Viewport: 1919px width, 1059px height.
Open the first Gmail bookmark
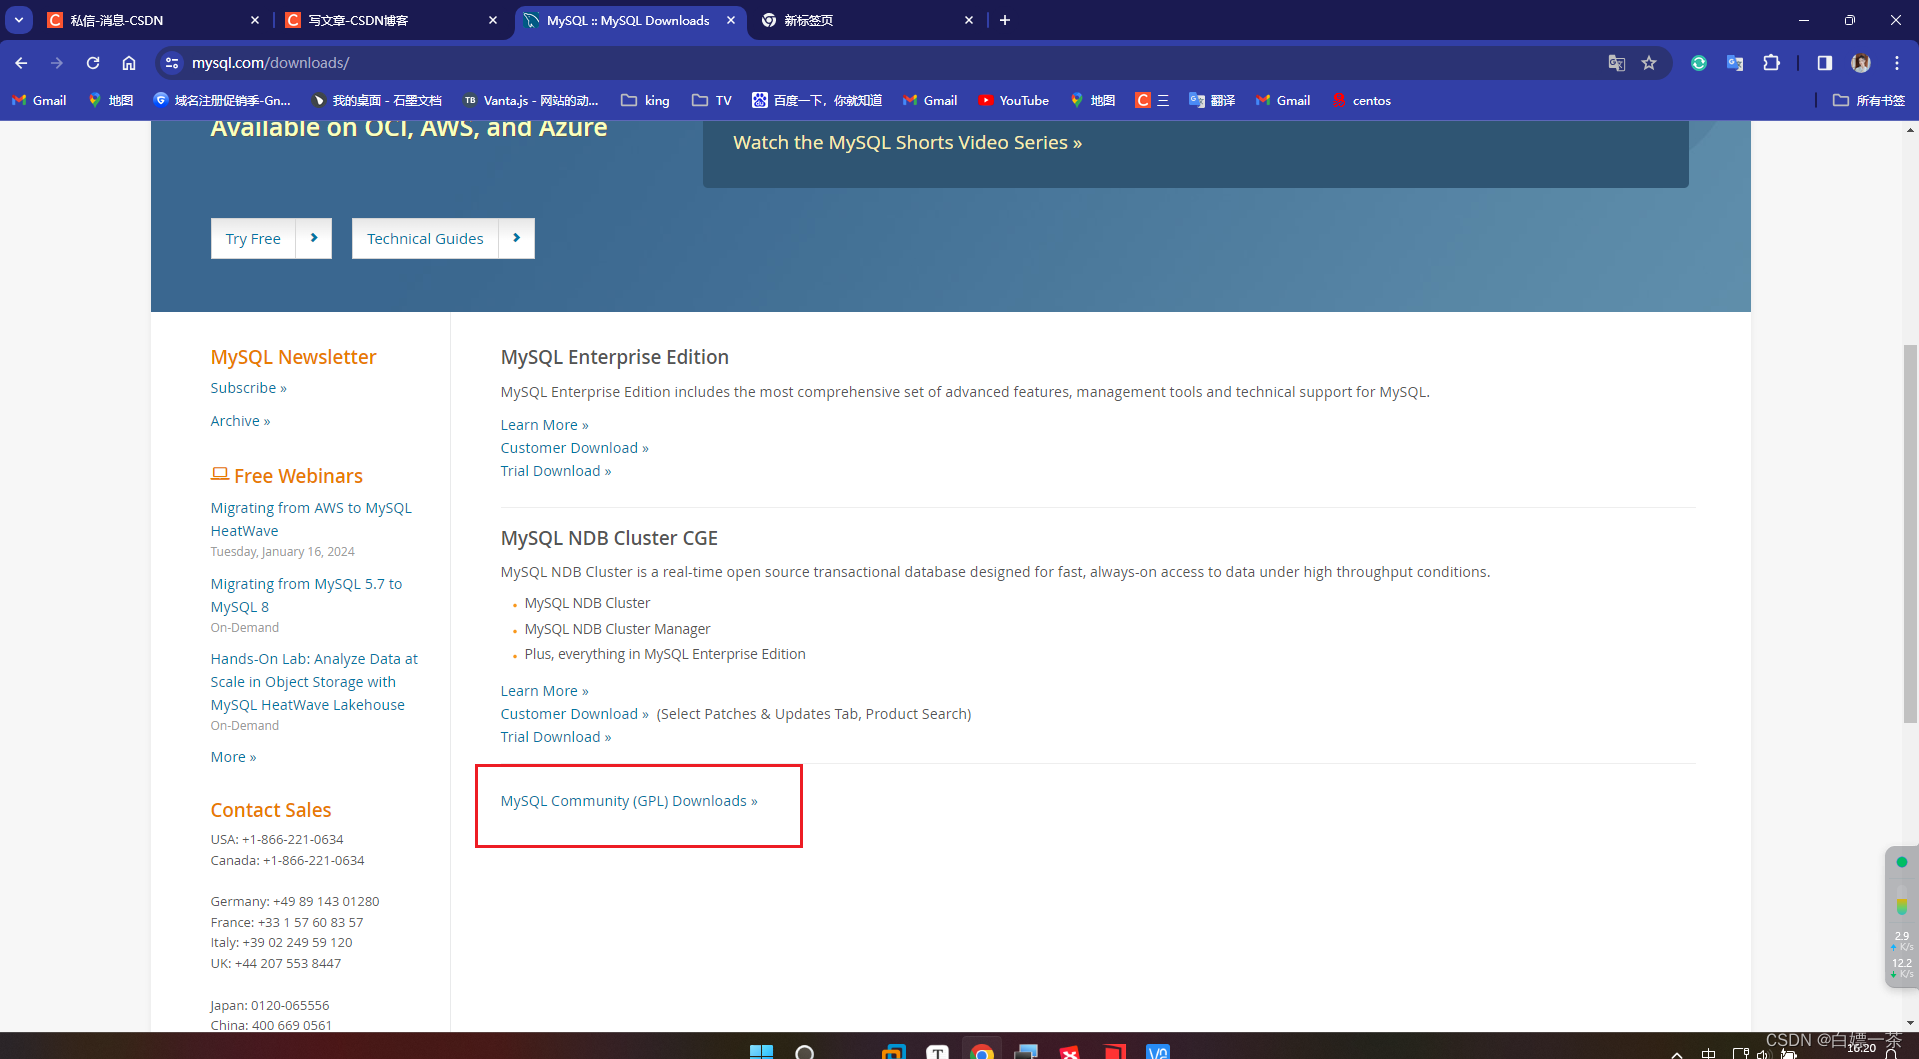pos(39,101)
